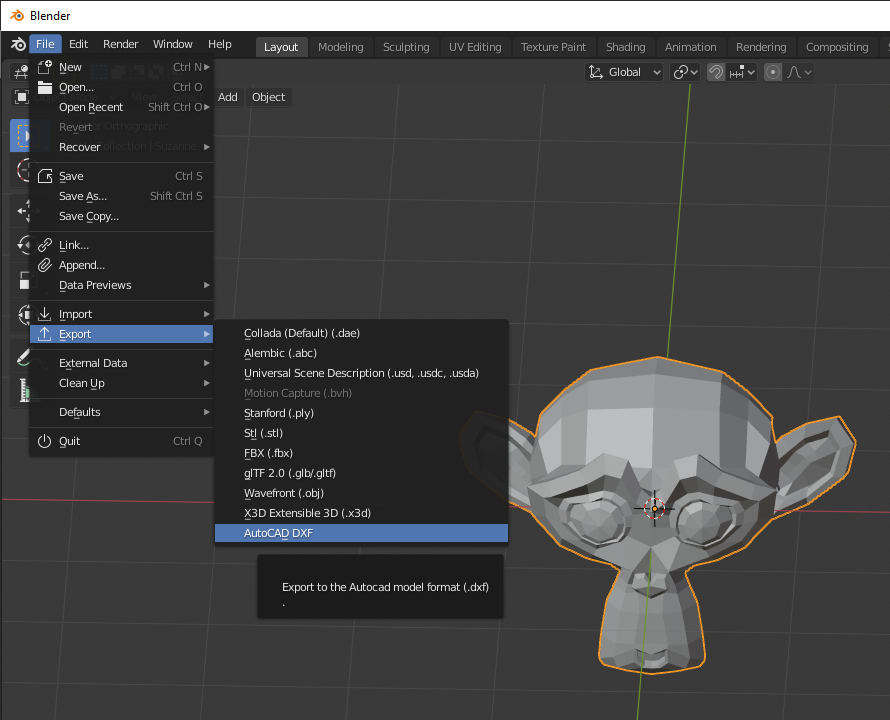890x720 pixels.
Task: Click the 3D cursor at monkey's center
Action: click(655, 508)
